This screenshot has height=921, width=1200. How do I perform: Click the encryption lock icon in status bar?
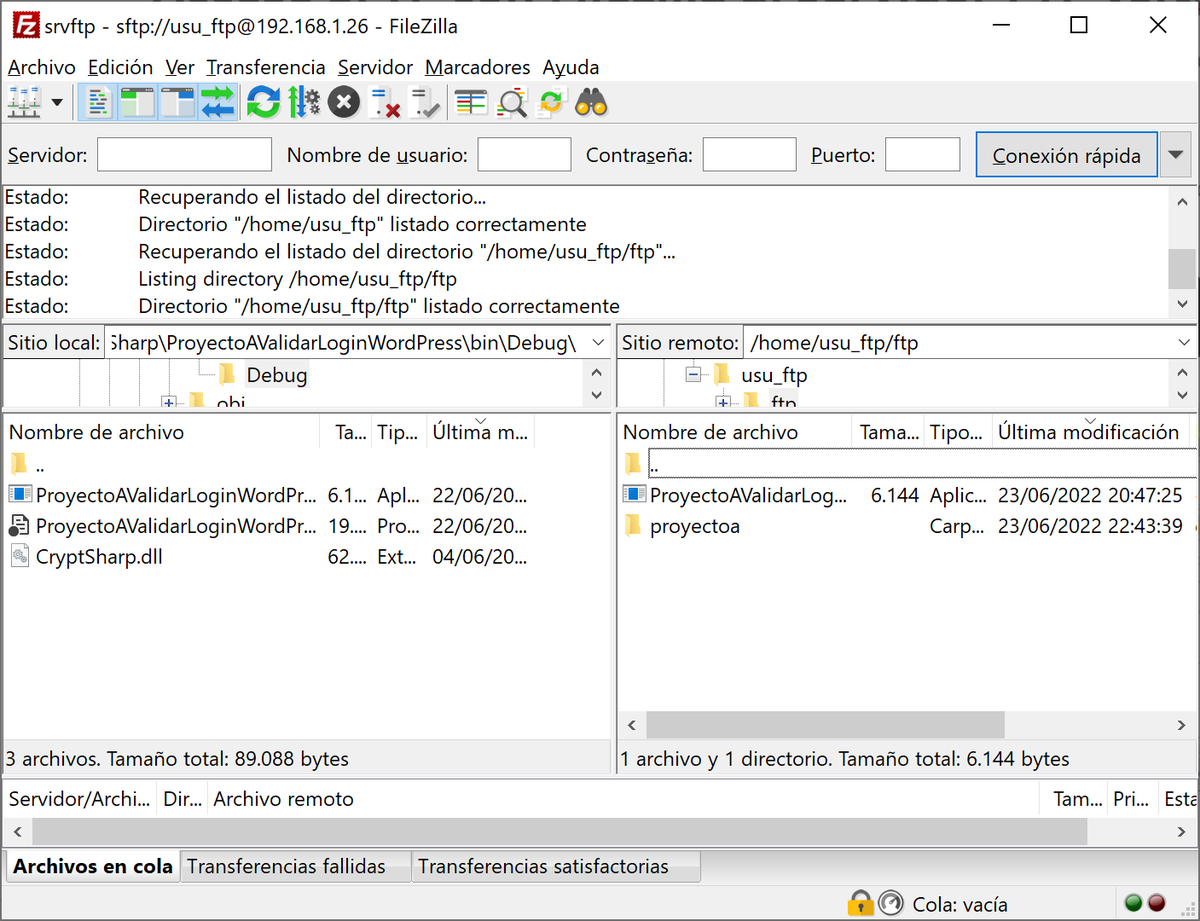[859, 904]
